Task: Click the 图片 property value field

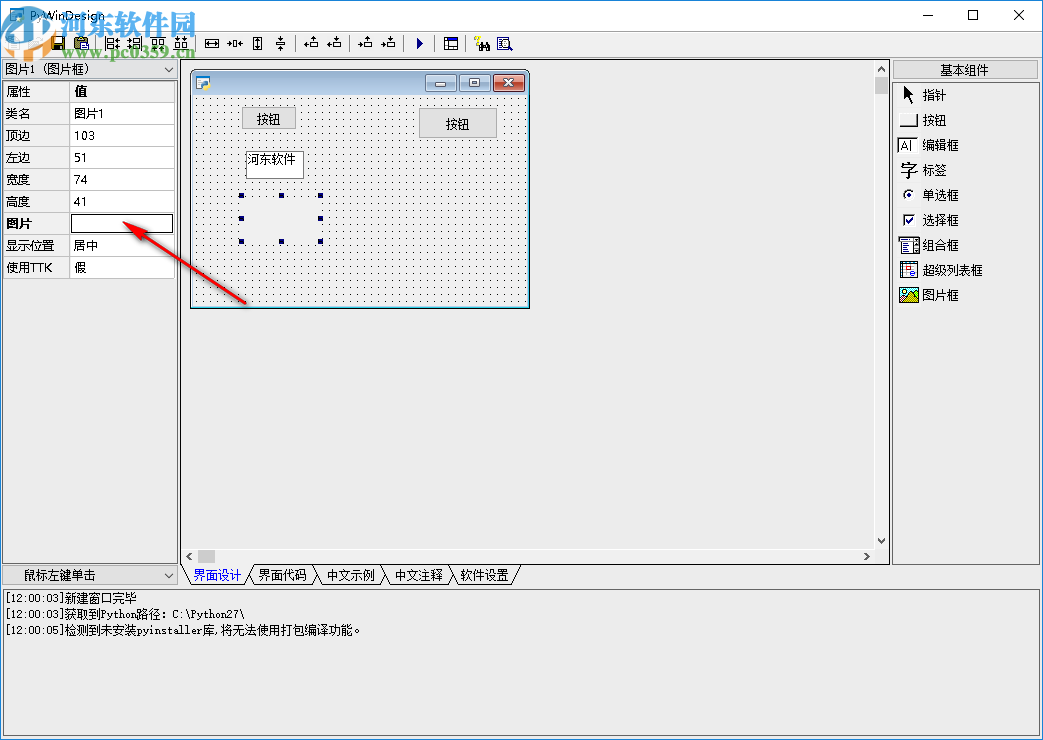Action: click(x=122, y=224)
